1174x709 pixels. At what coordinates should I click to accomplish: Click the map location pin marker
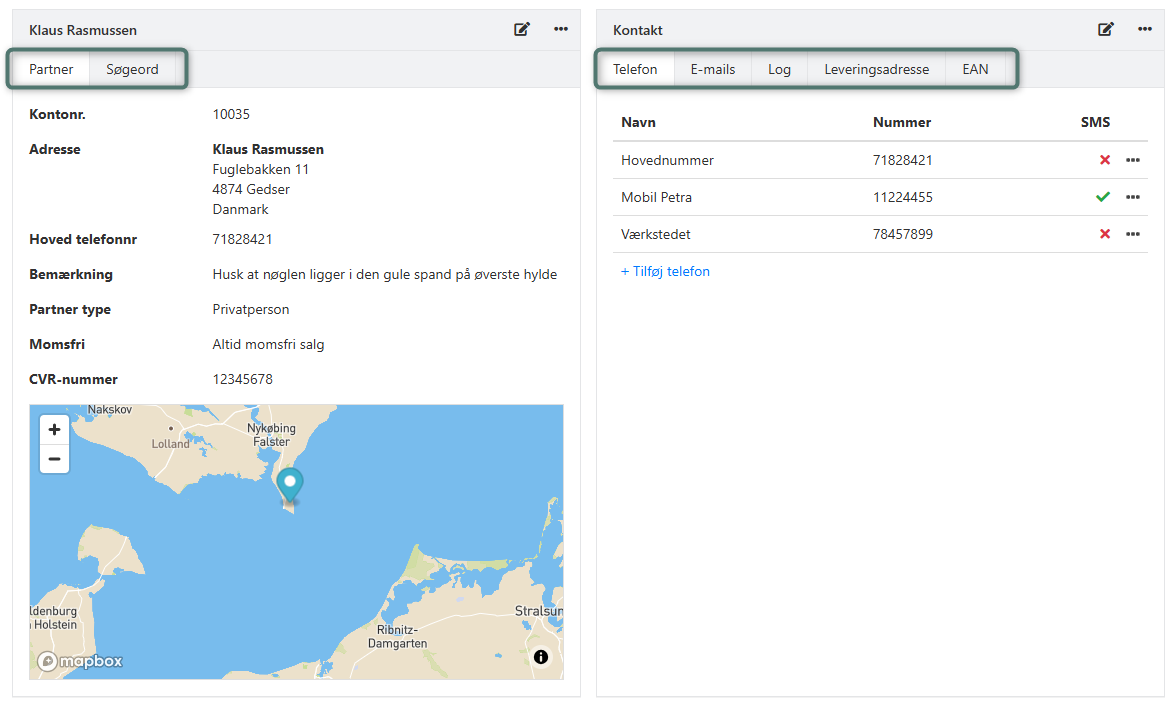click(x=290, y=484)
